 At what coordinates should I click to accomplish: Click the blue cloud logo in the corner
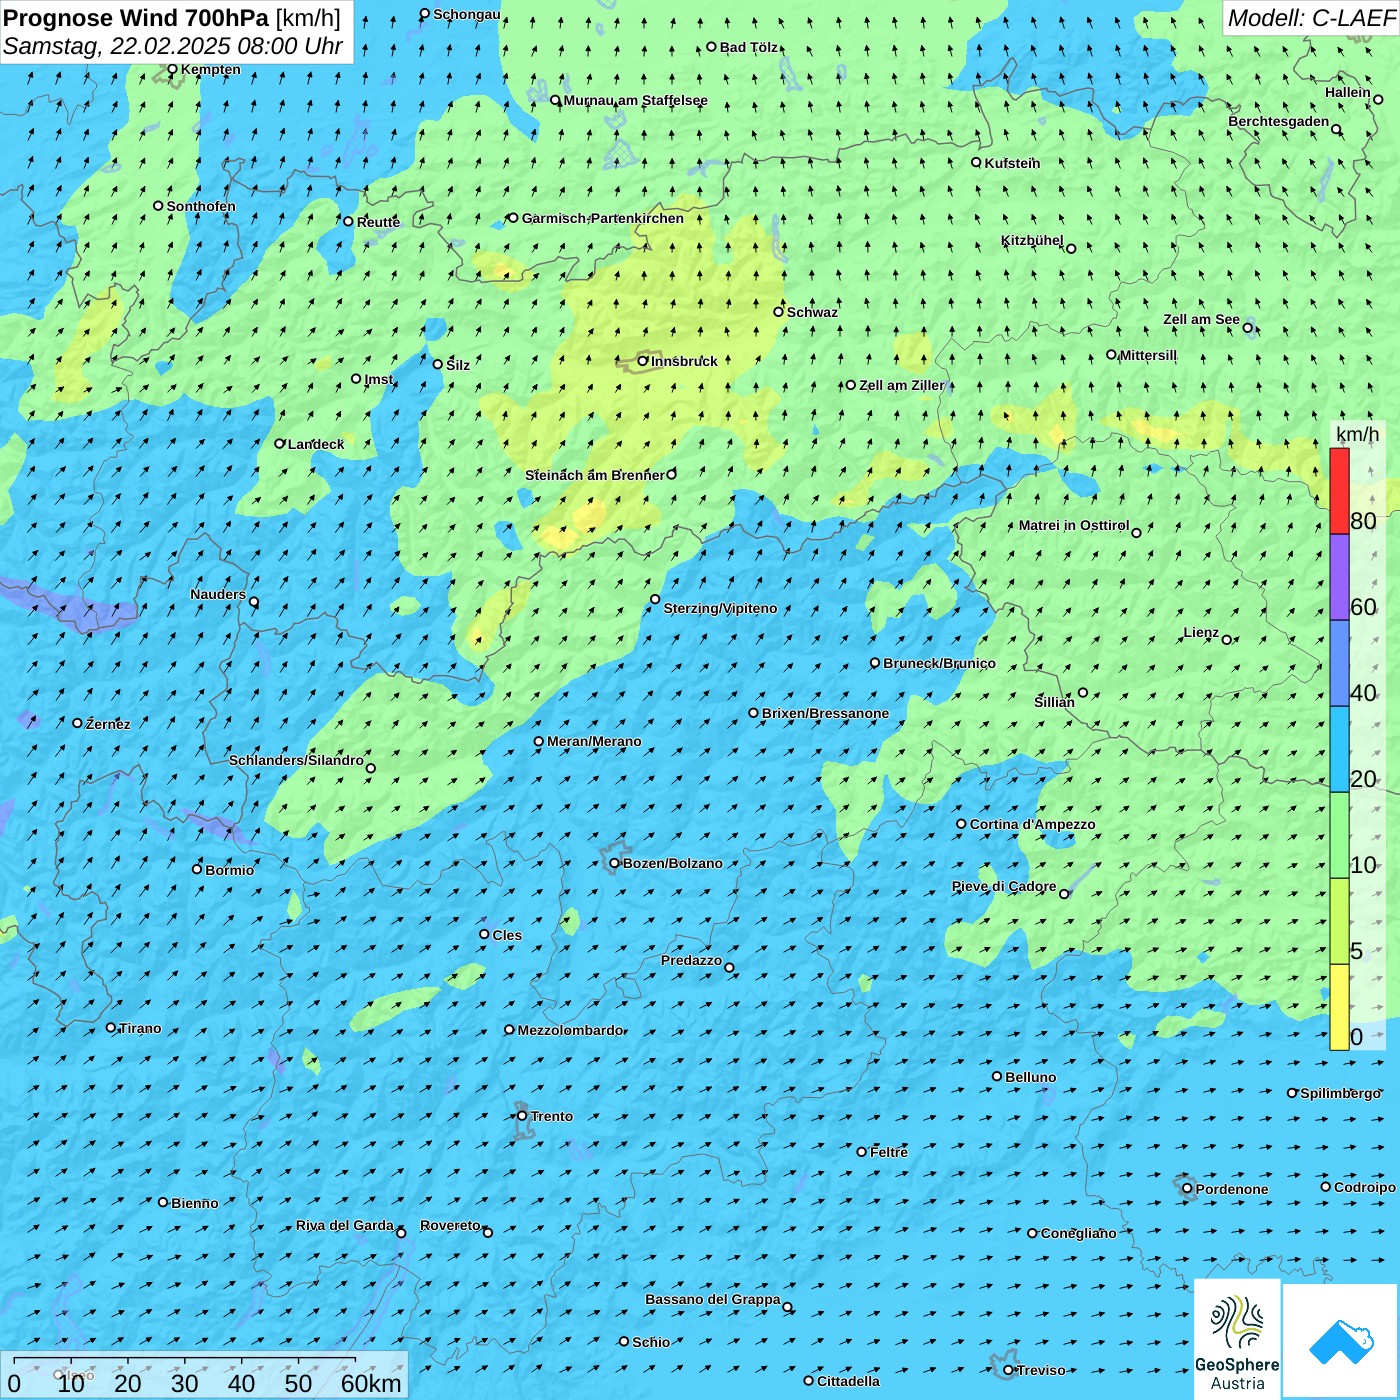(1340, 1341)
